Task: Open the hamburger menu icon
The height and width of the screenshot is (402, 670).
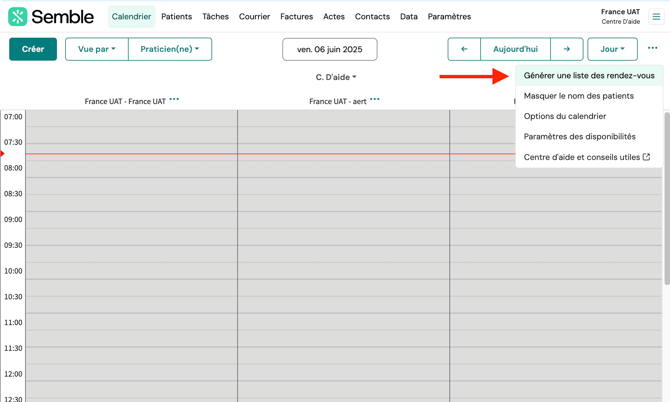Action: (656, 17)
